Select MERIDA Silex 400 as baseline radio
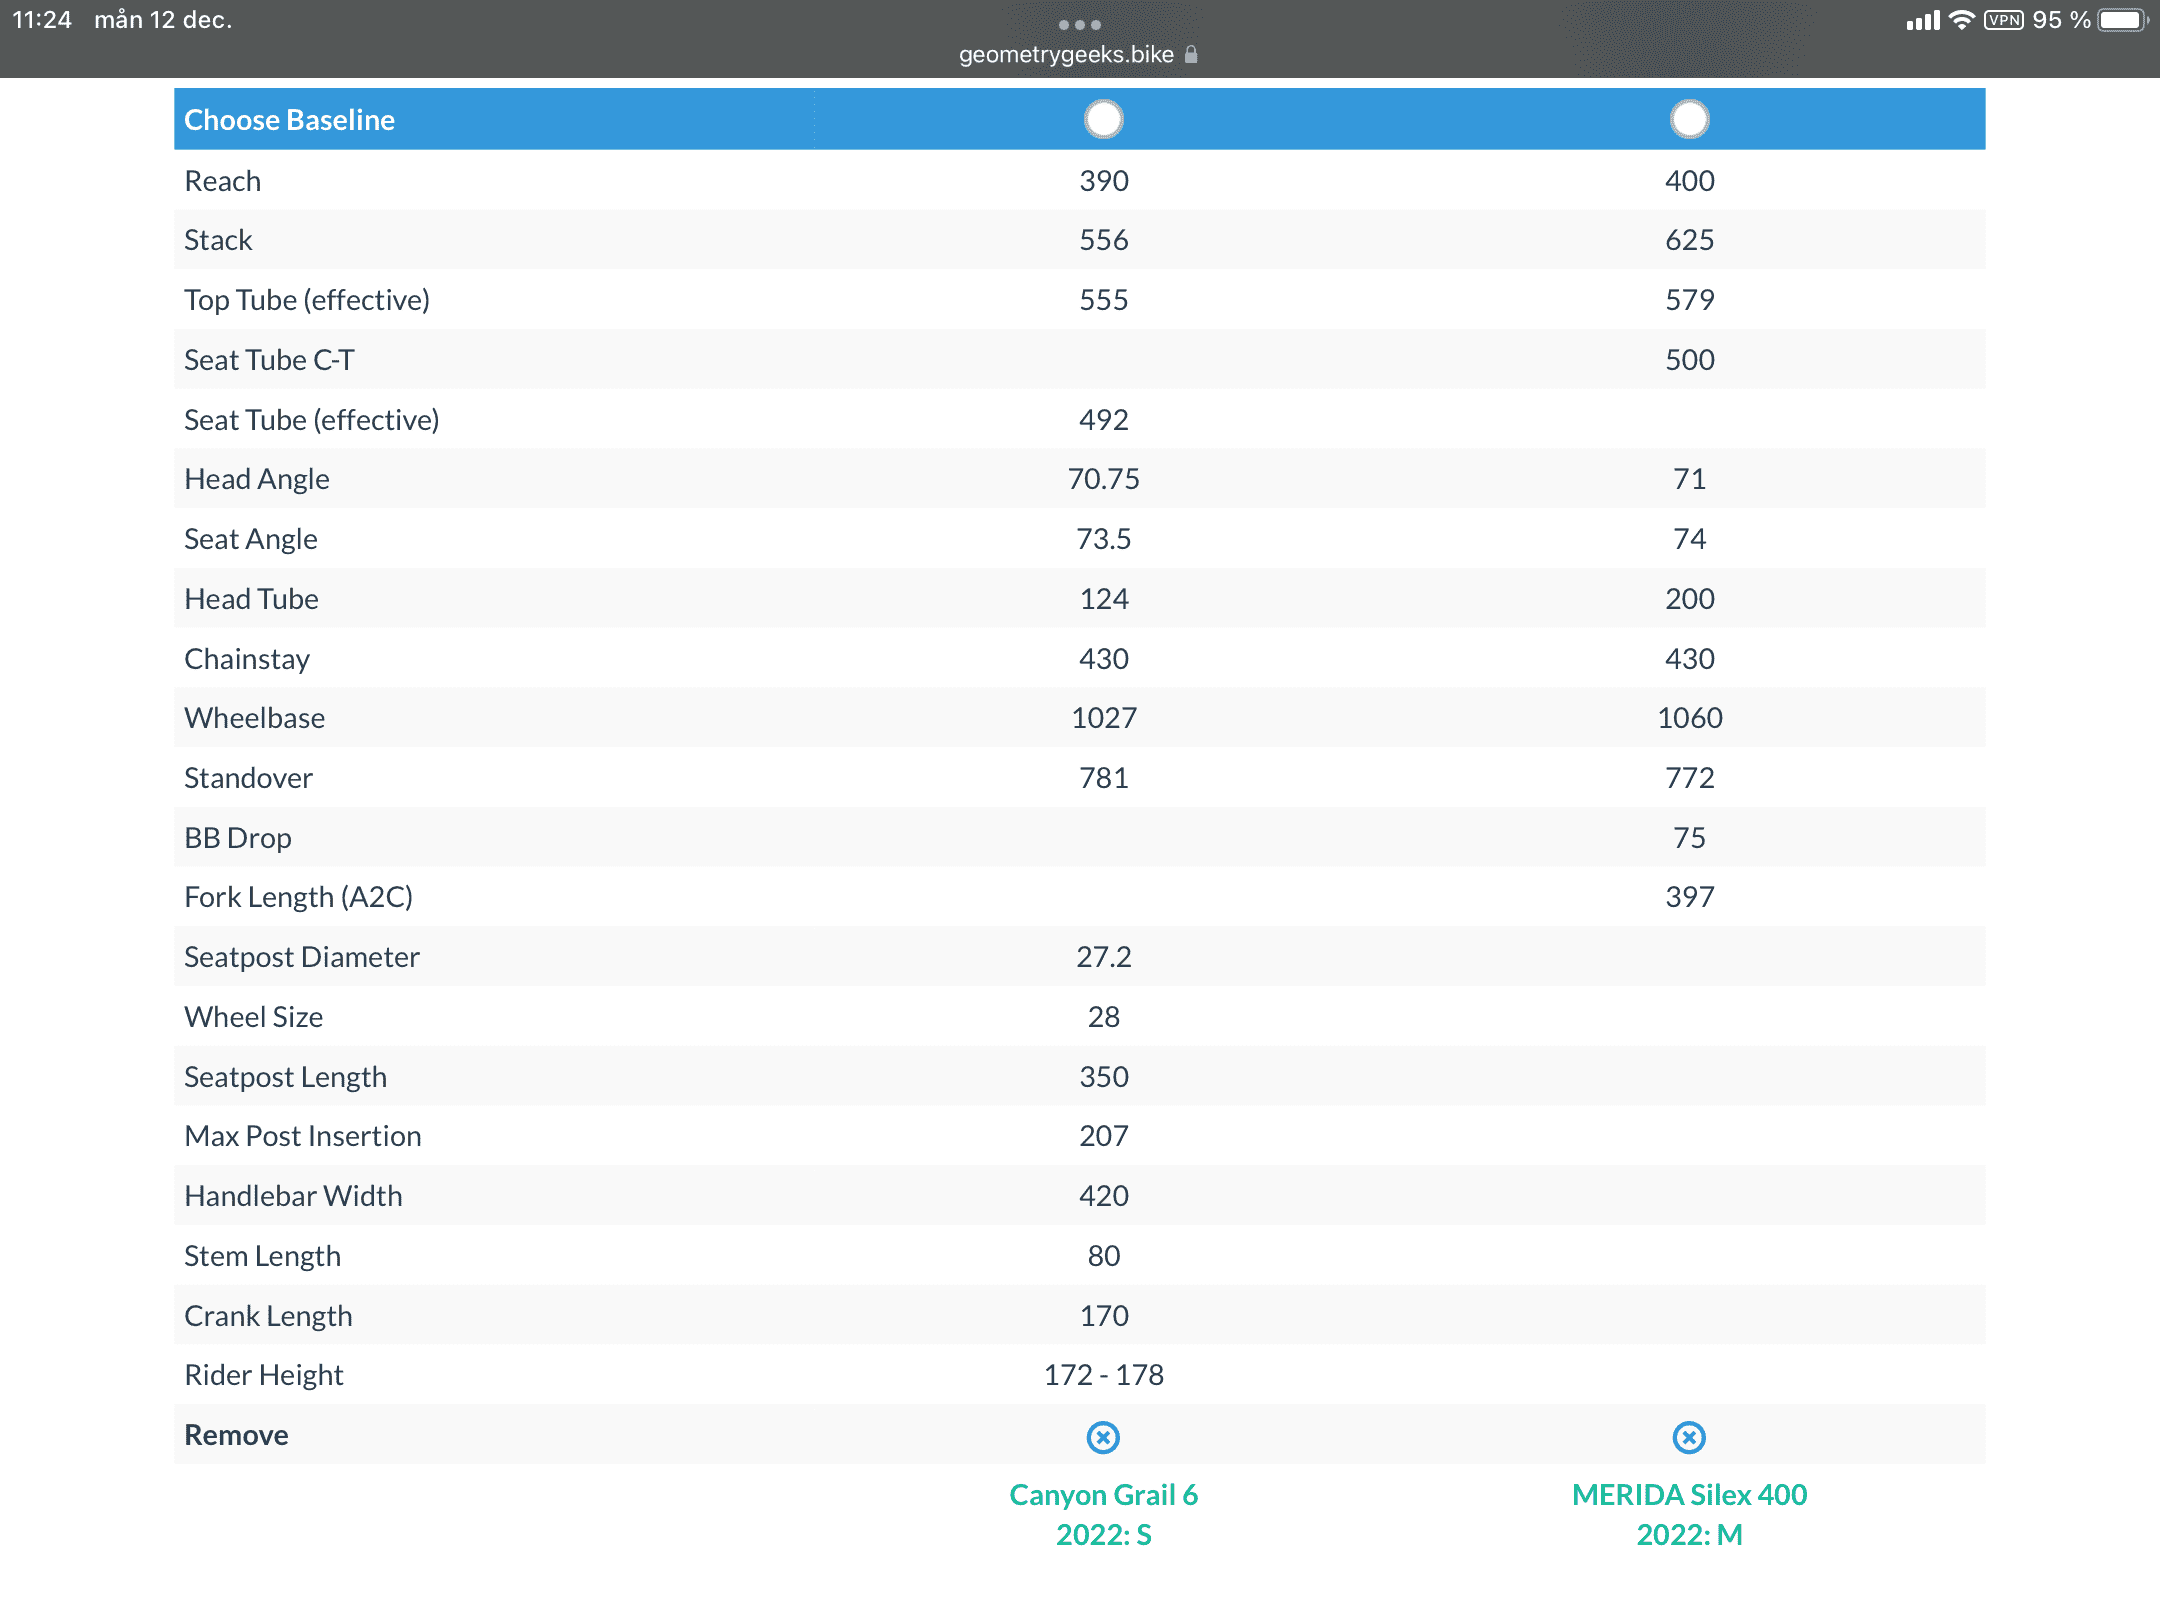2160x1620 pixels. 1689,119
